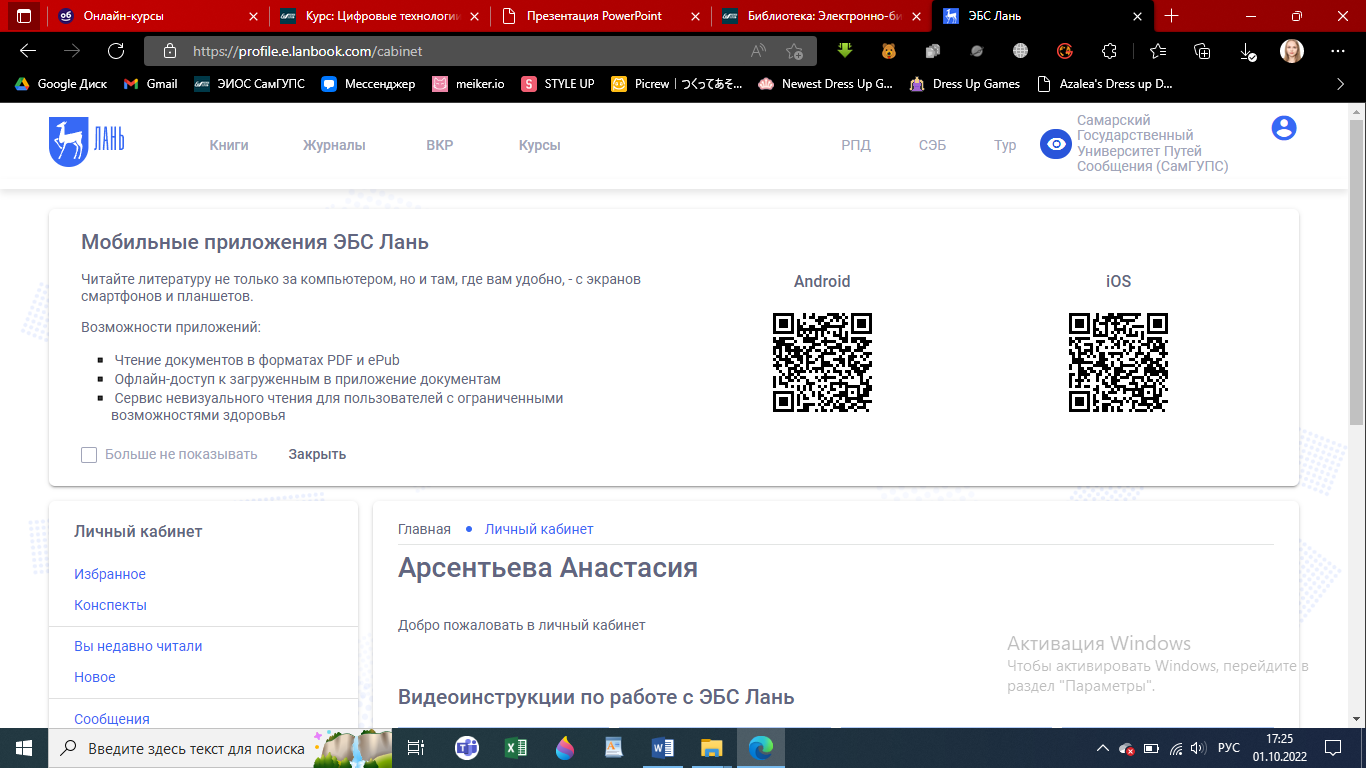Close the 'ЭБС Лань' tab

pyautogui.click(x=1136, y=16)
